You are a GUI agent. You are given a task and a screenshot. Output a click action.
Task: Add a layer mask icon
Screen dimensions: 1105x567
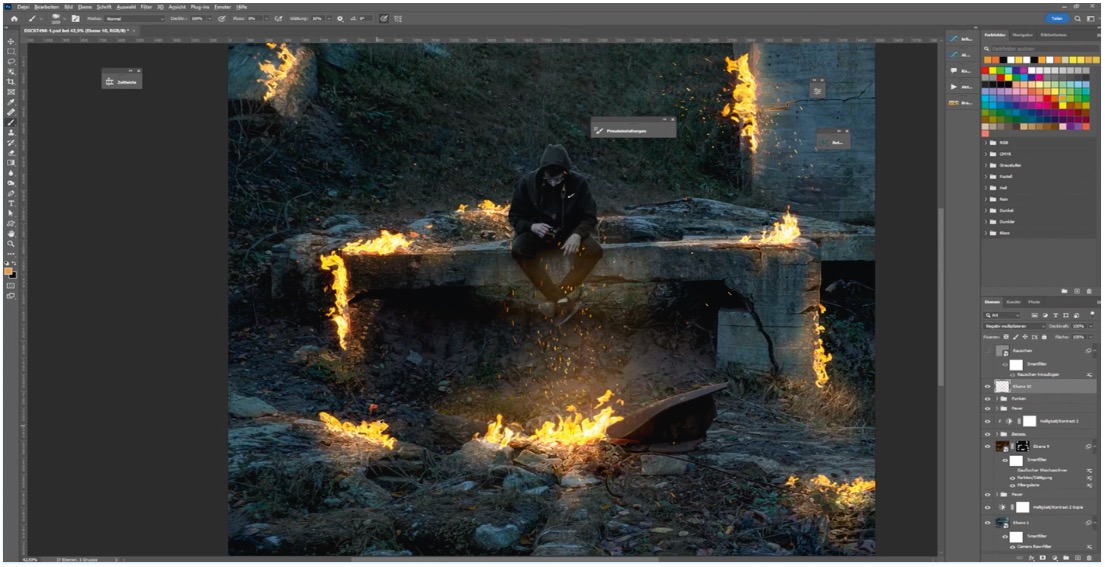(1042, 557)
